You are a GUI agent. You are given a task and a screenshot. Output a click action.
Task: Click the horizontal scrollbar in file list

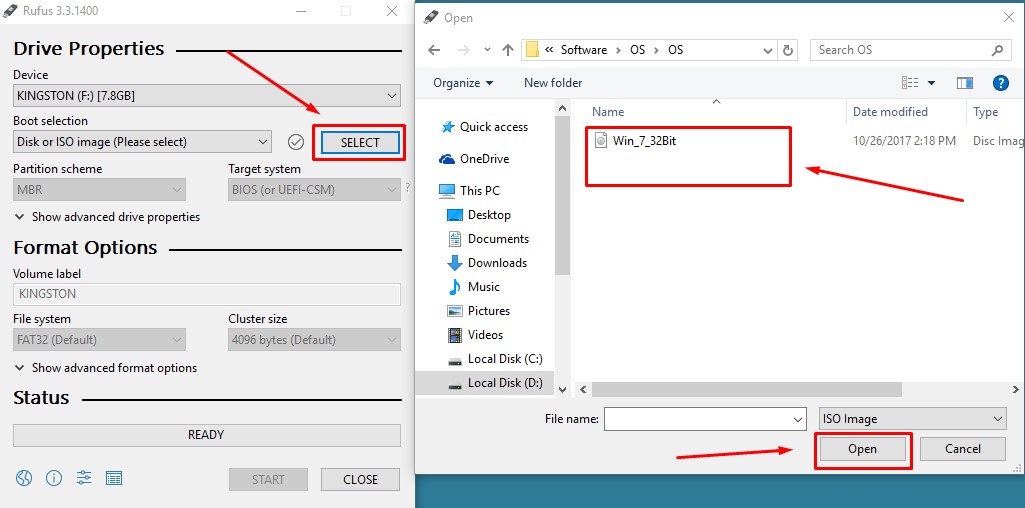coord(747,390)
